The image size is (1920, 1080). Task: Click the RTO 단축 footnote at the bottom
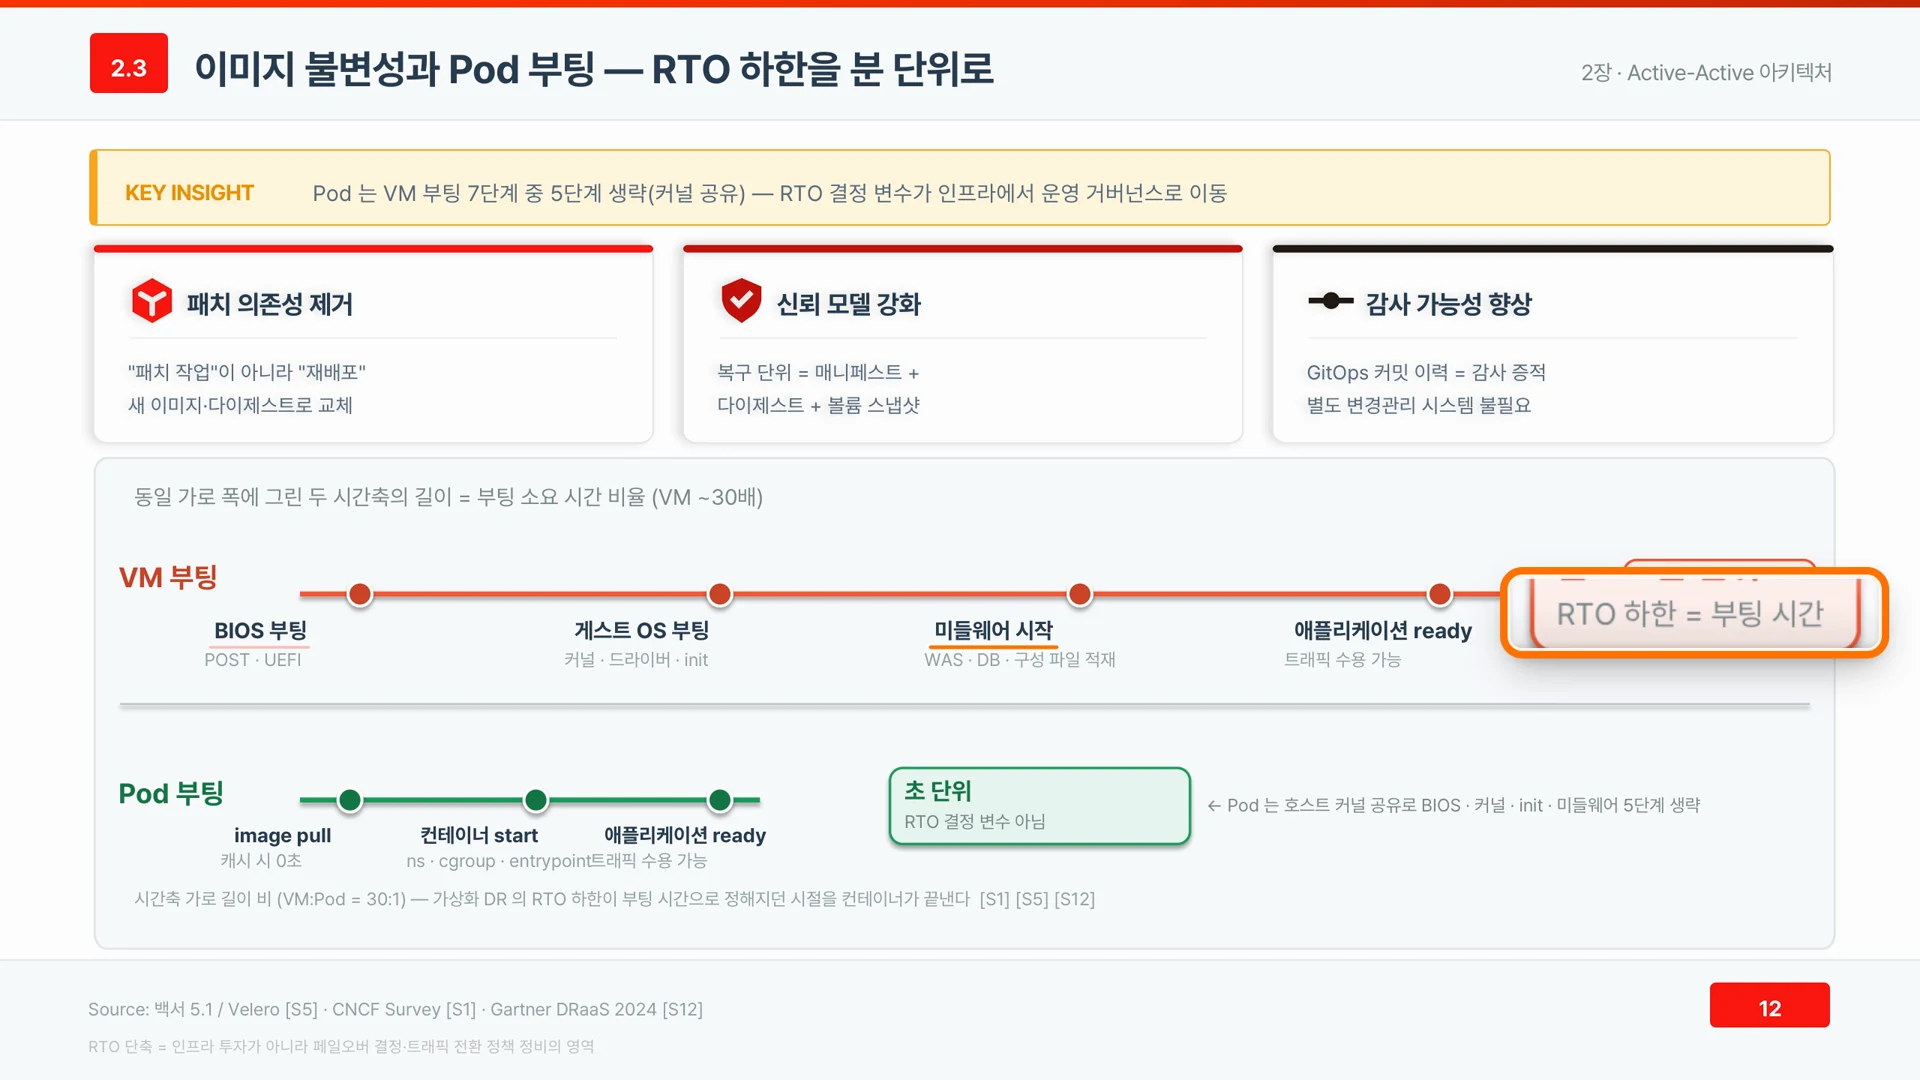click(x=341, y=1047)
